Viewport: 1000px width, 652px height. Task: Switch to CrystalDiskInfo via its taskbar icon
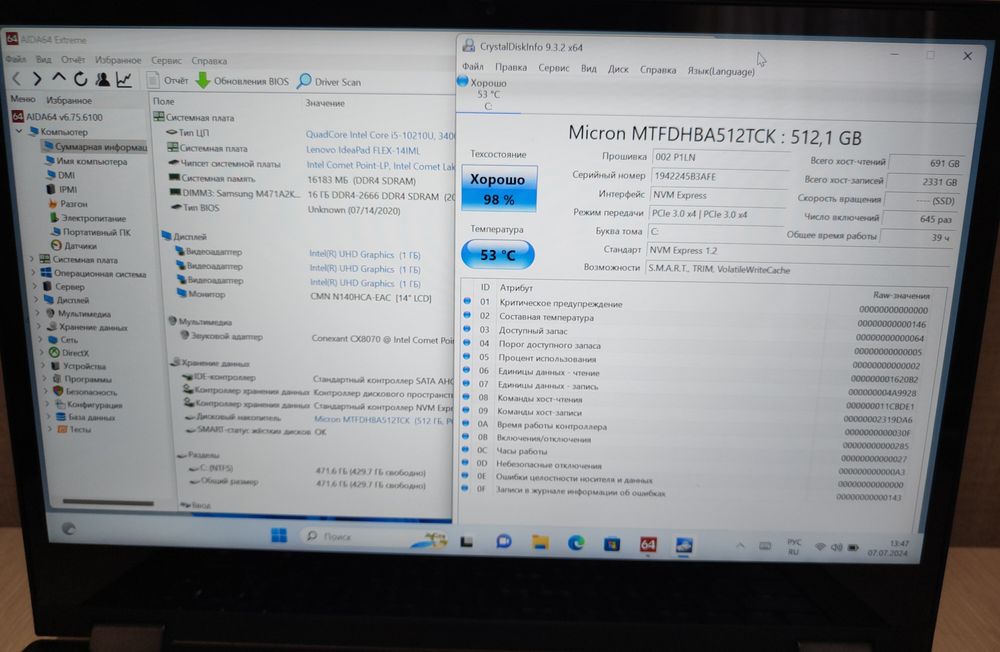(x=684, y=545)
